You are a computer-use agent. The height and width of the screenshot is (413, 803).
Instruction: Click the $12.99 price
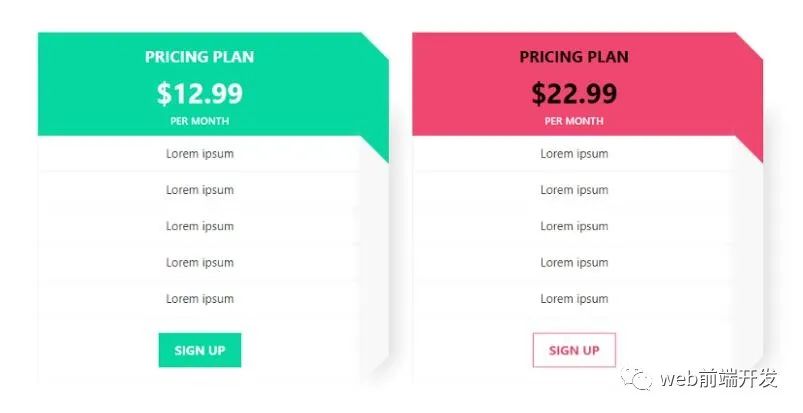[x=199, y=94]
